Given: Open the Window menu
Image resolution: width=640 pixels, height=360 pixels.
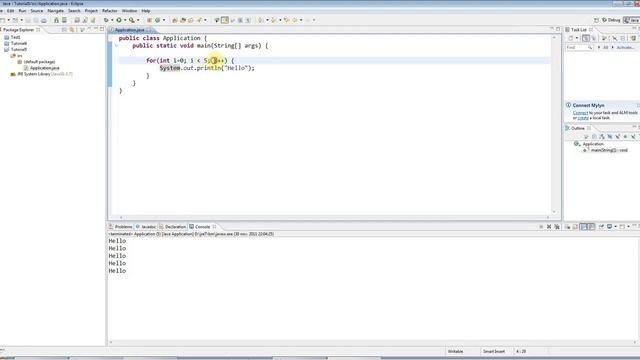Looking at the screenshot, I should (129, 11).
